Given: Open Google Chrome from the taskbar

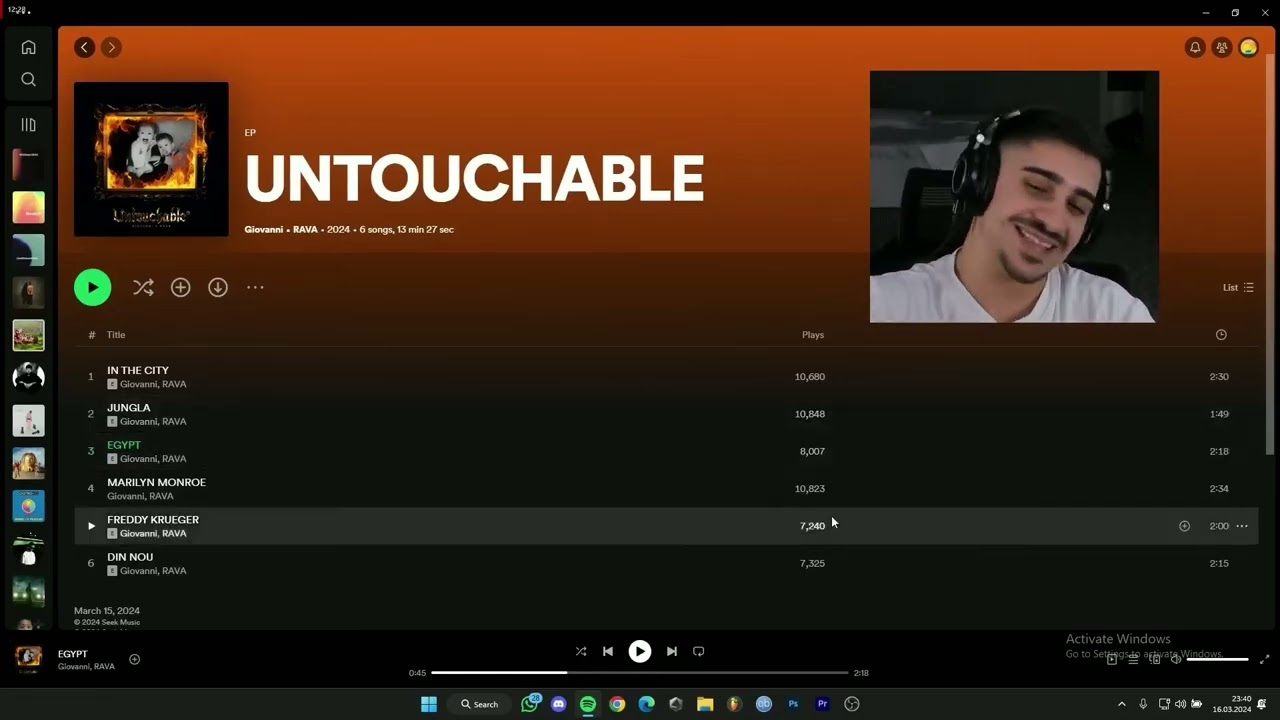Looking at the screenshot, I should pos(617,704).
